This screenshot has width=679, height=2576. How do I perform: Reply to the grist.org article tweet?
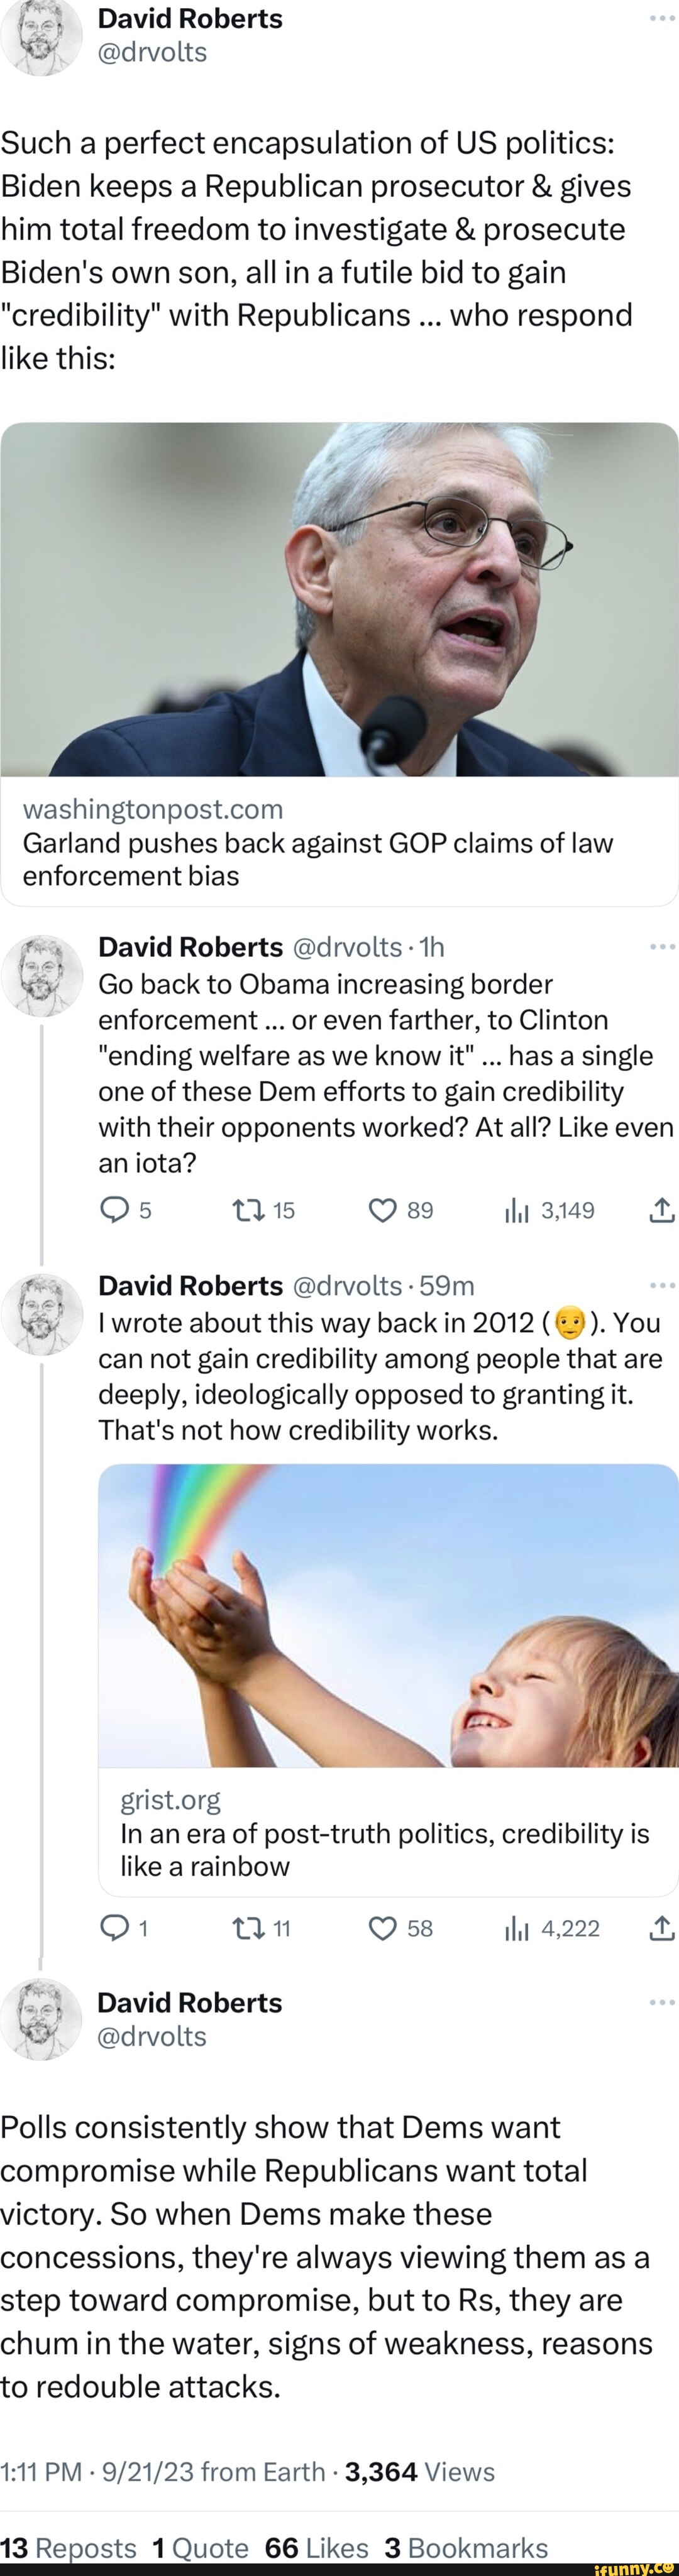click(x=114, y=1928)
